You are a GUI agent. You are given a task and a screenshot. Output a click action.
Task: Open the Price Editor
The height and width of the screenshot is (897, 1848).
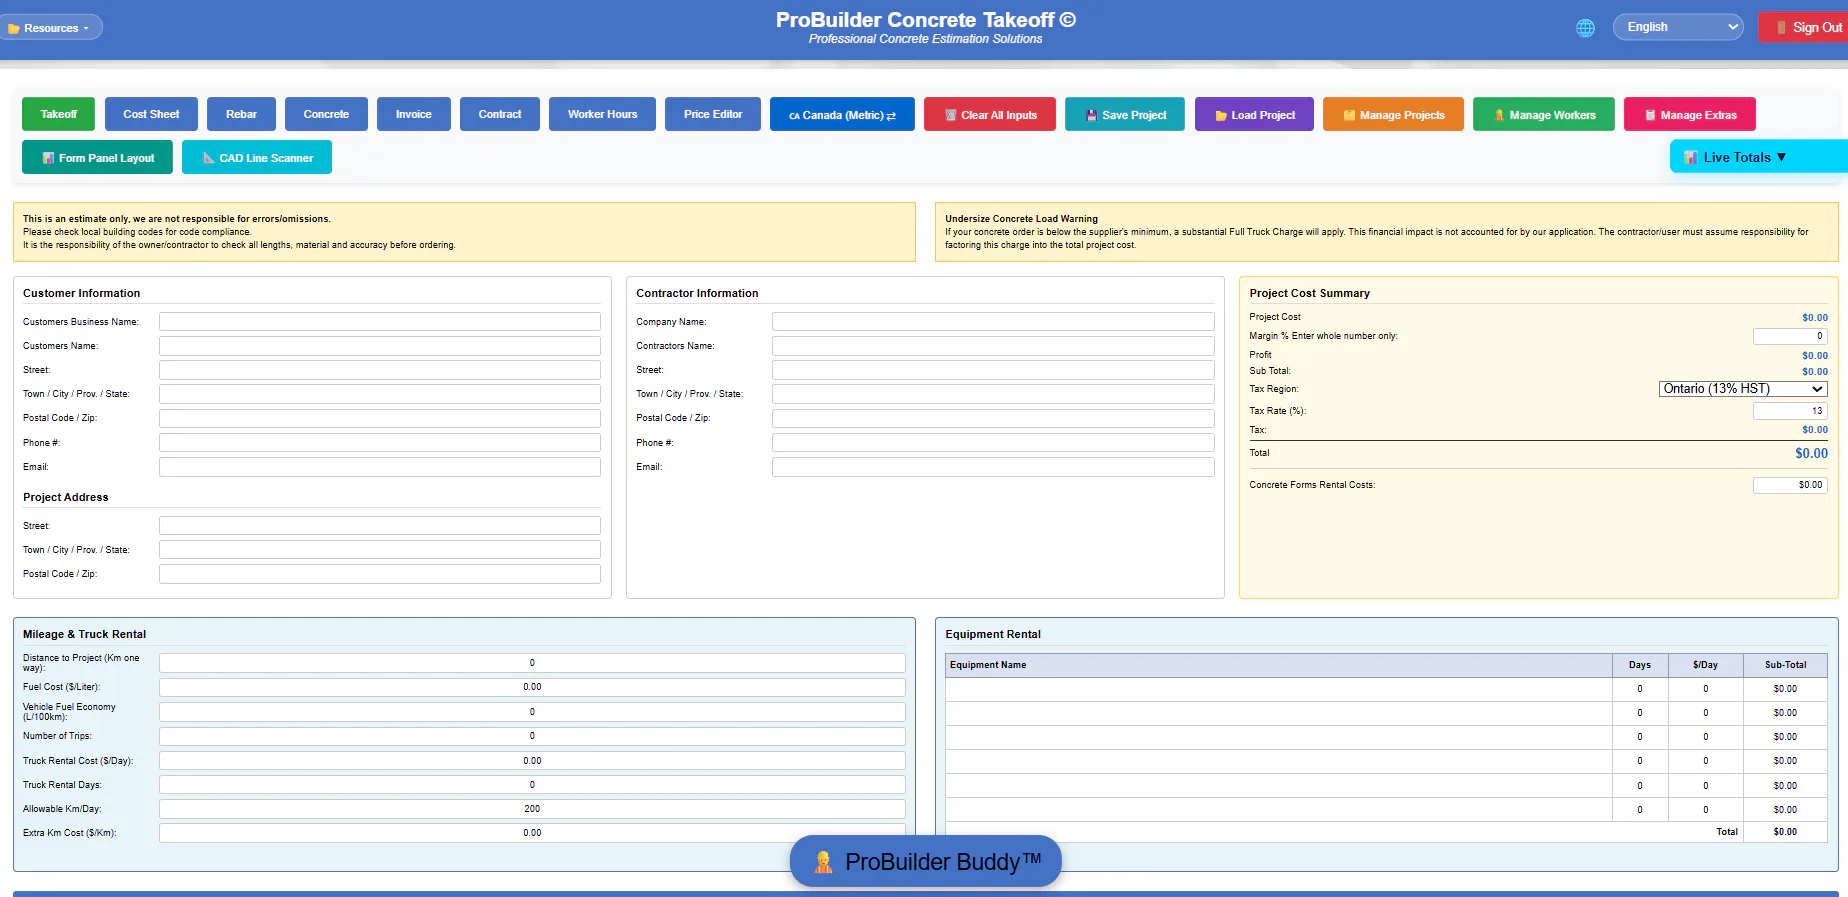tap(713, 114)
